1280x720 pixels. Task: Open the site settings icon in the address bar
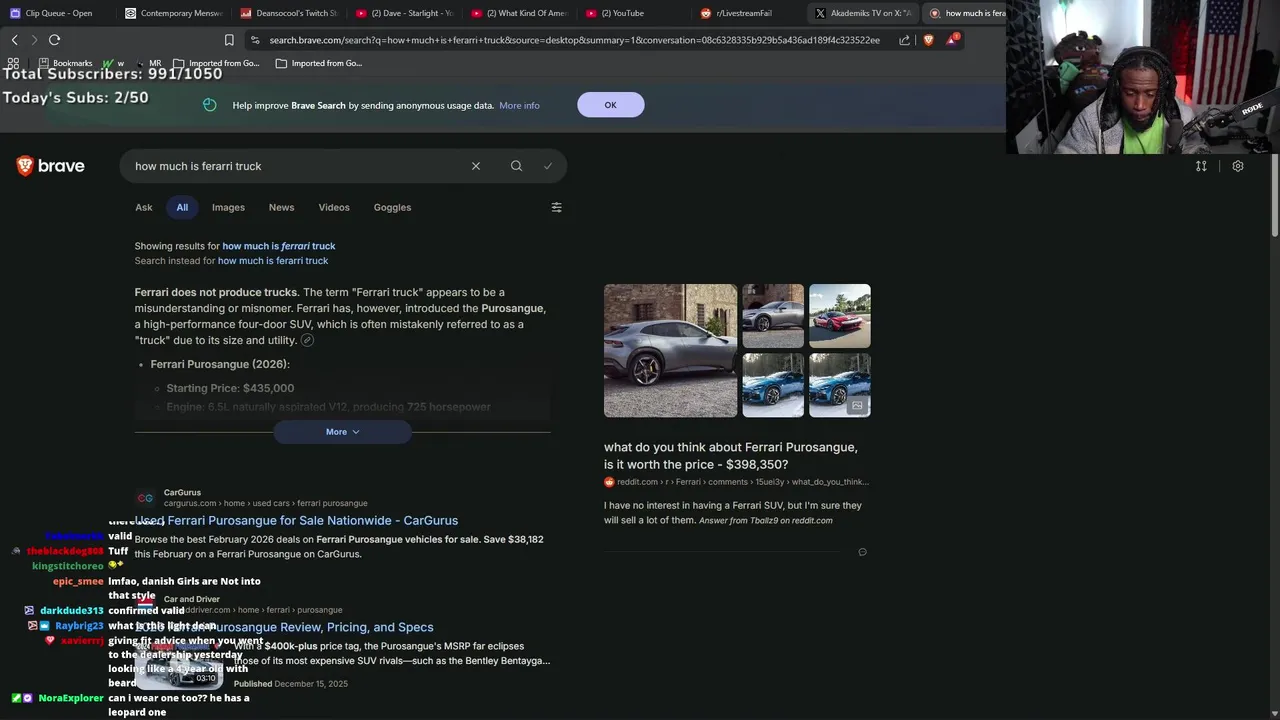(x=256, y=40)
